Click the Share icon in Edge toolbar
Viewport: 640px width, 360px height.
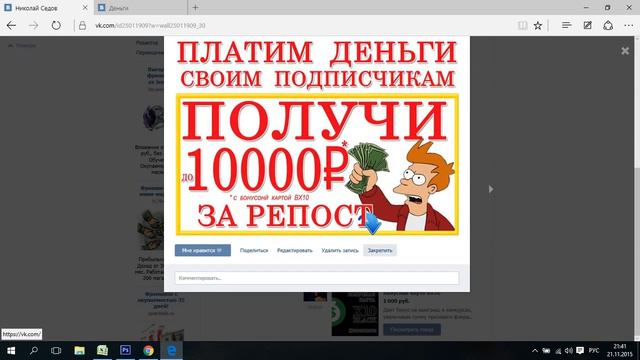(608, 25)
